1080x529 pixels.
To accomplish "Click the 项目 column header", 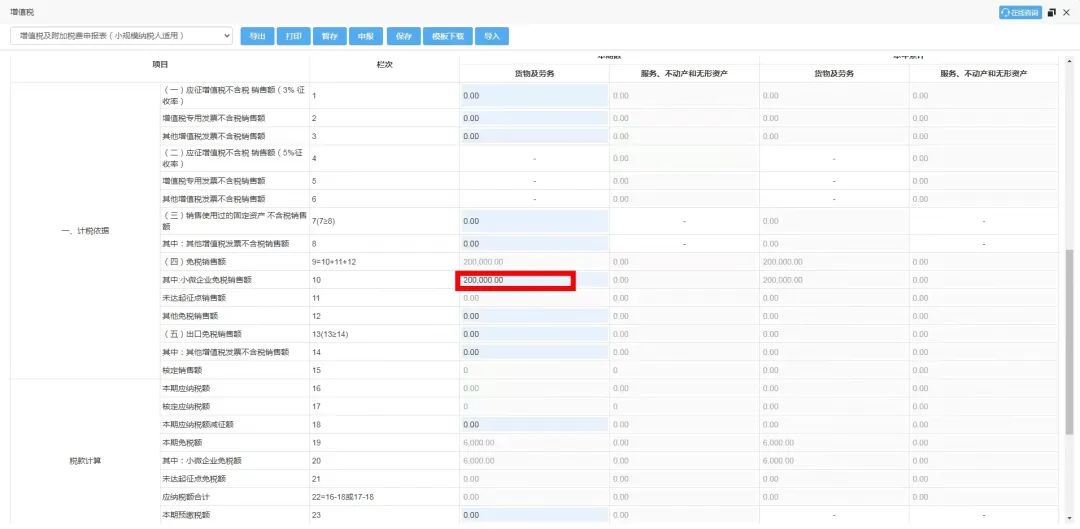I will tap(160, 64).
